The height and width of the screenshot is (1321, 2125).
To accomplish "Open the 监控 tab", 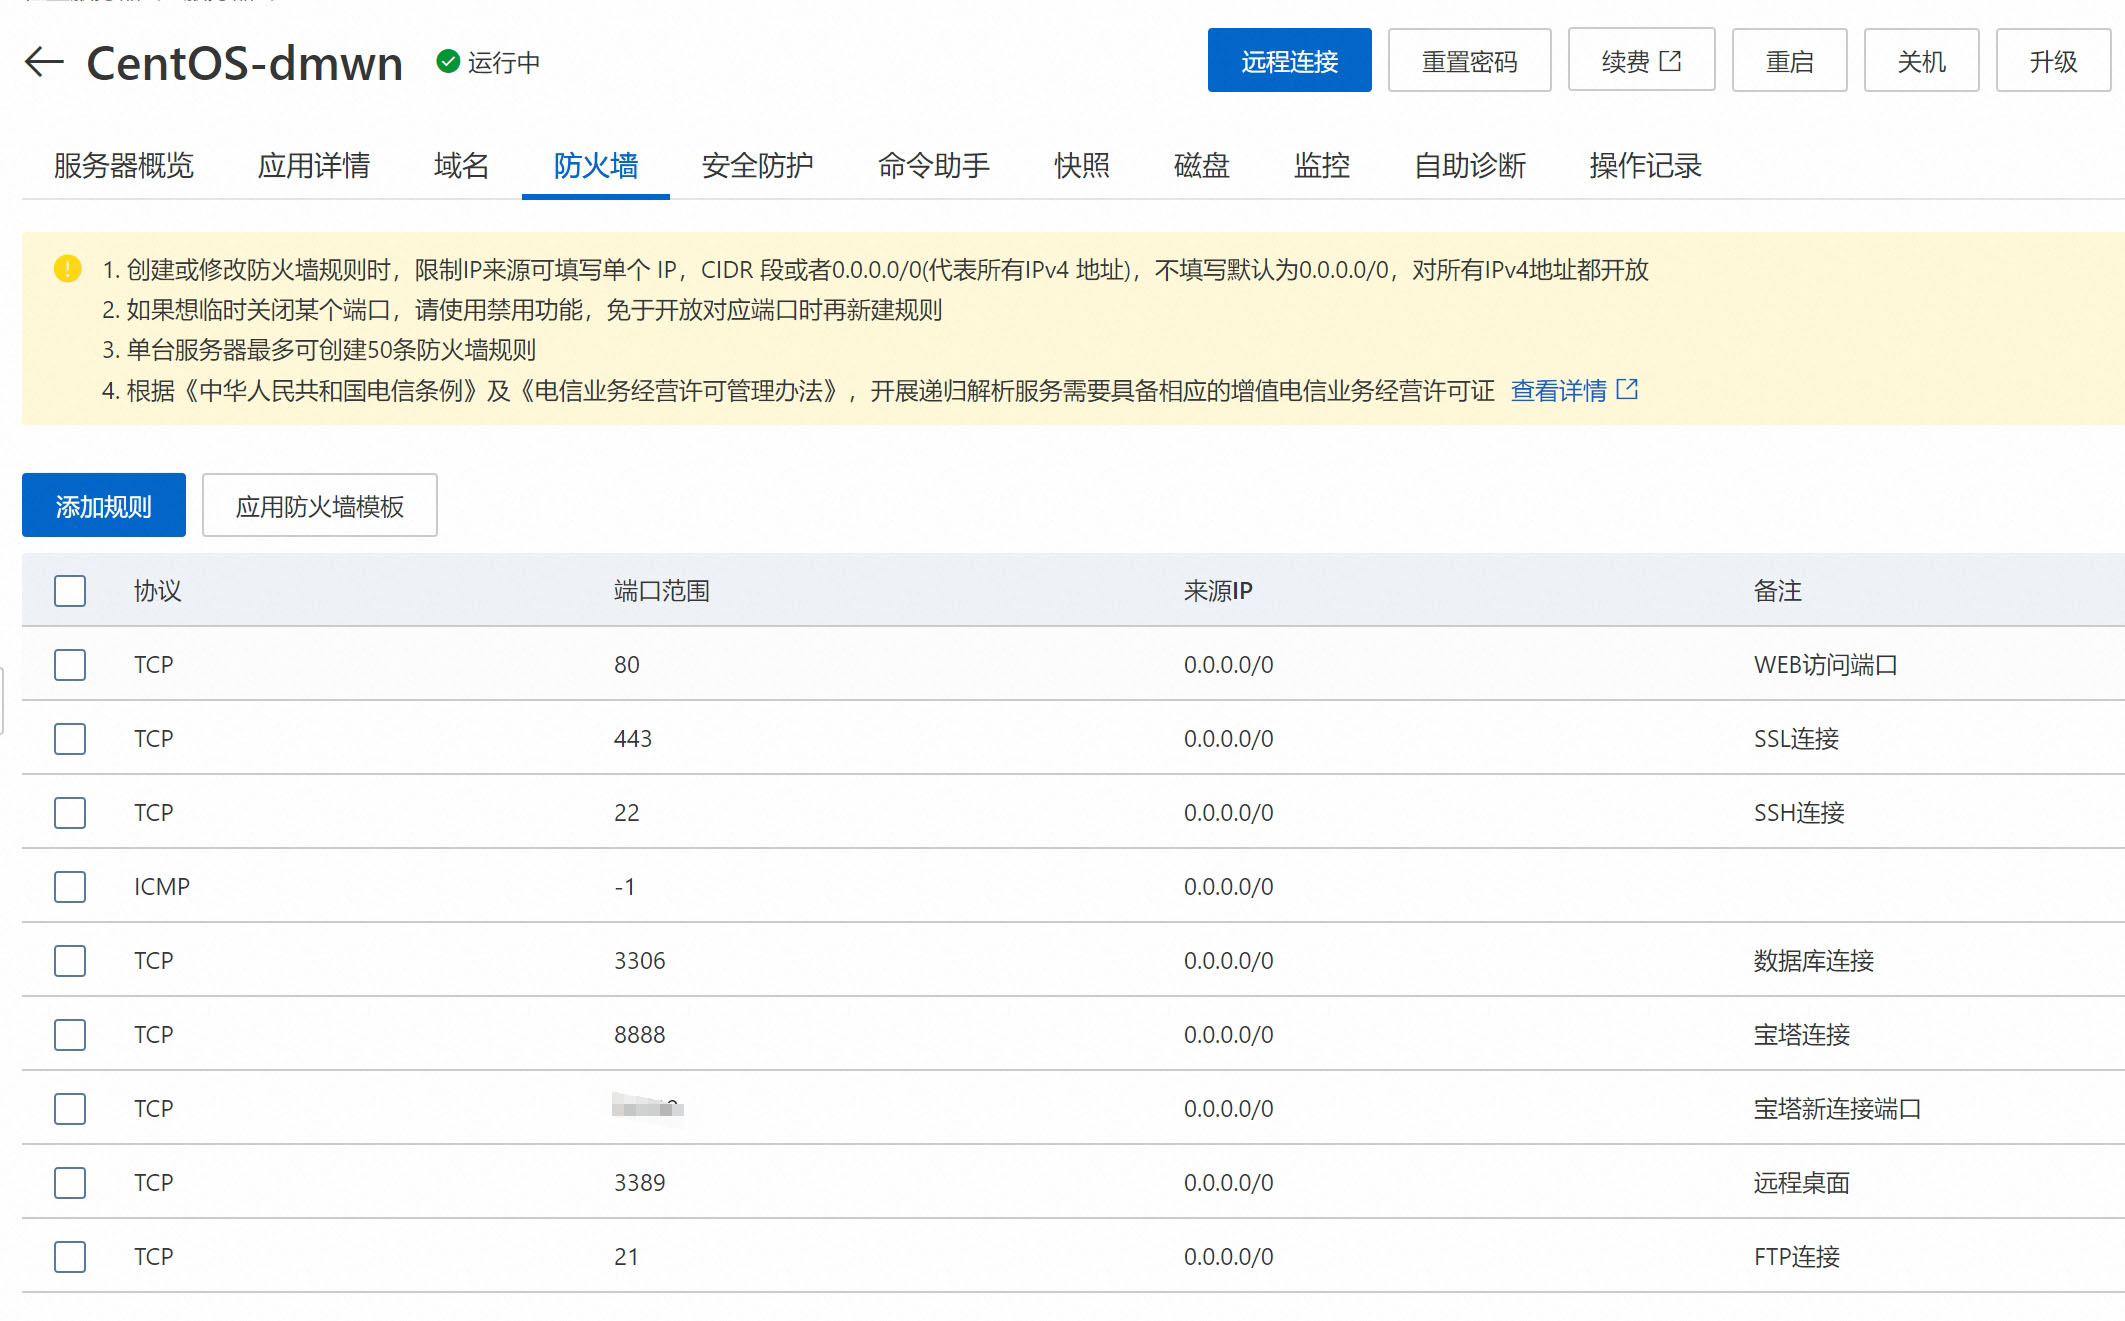I will 1322,166.
